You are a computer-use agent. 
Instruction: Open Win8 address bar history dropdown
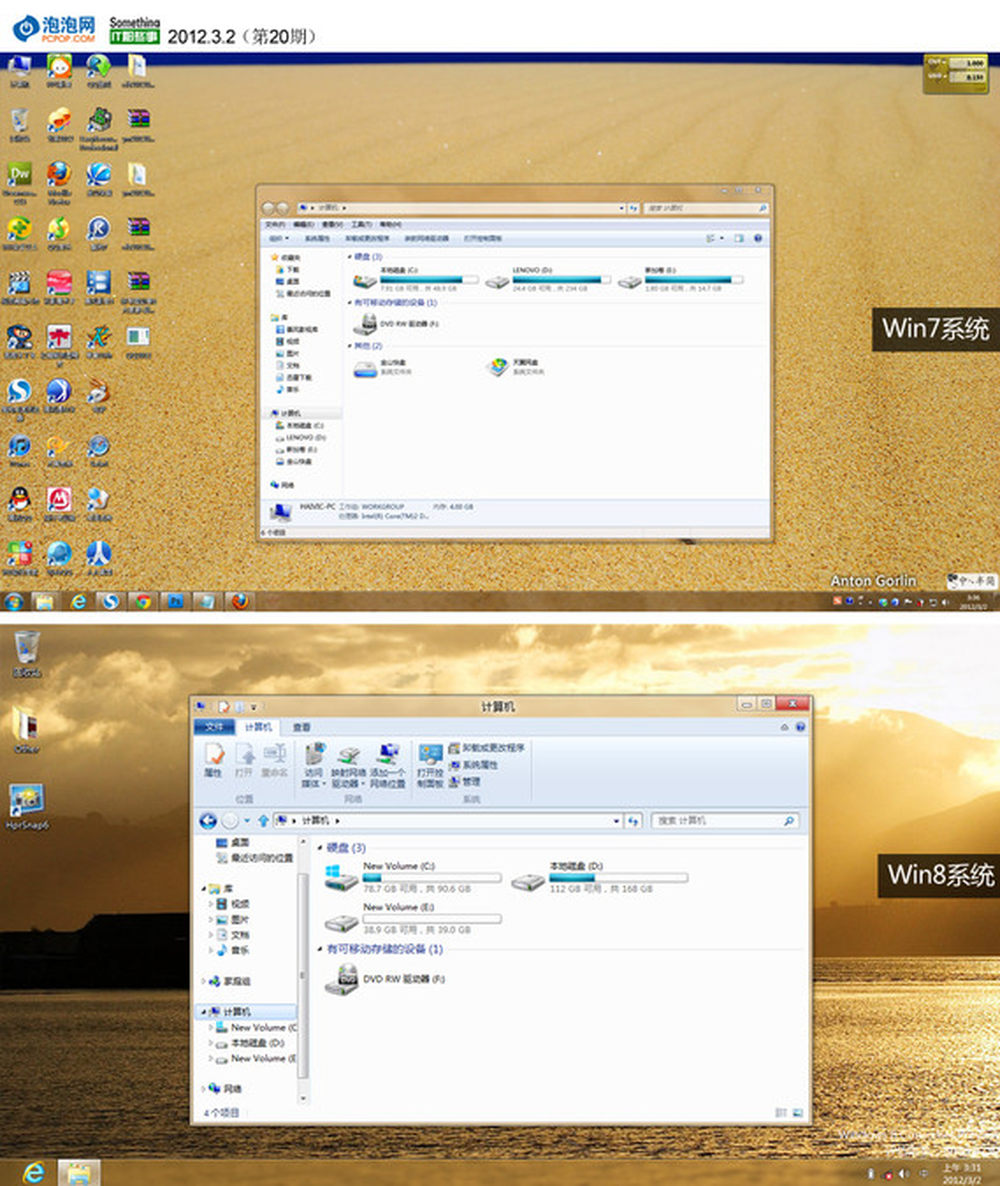(617, 821)
